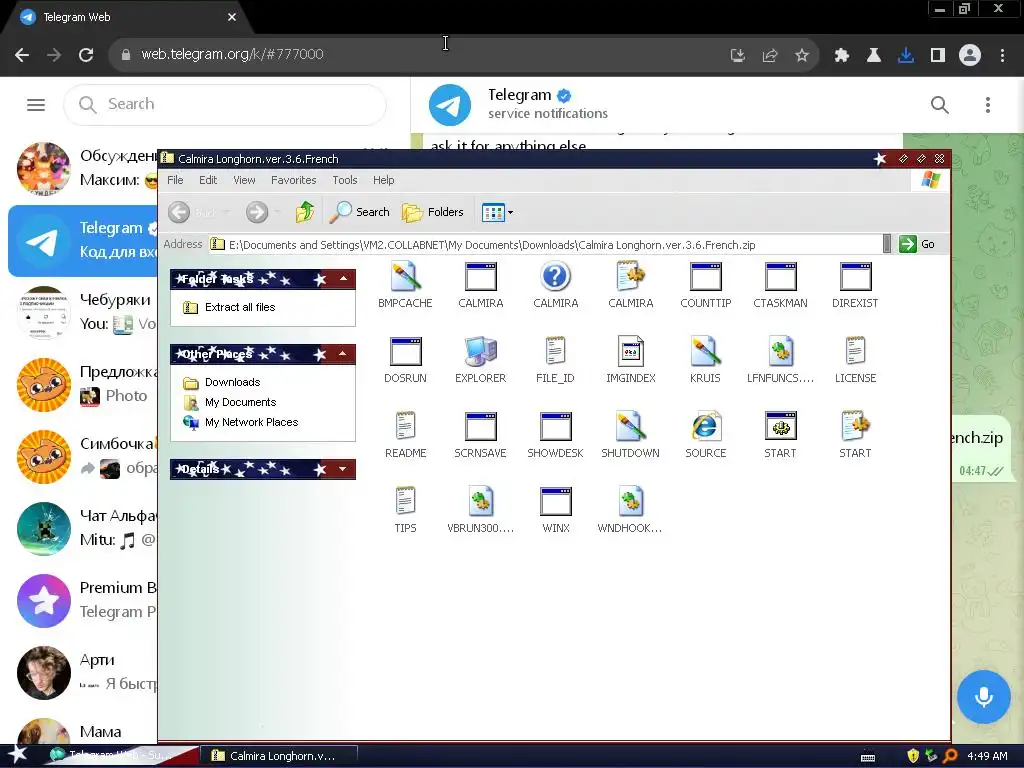Select the DIREXIST program icon
Image resolution: width=1024 pixels, height=768 pixels.
(x=856, y=277)
